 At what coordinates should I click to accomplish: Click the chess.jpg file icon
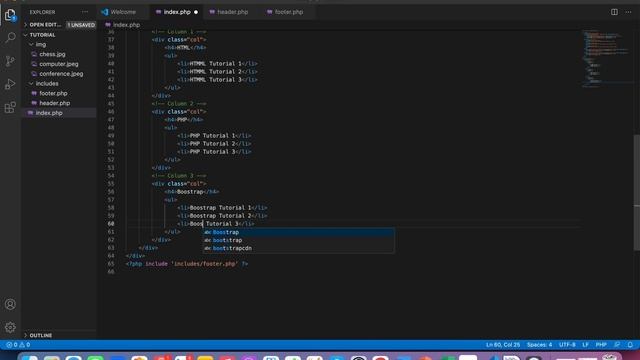[34, 54]
